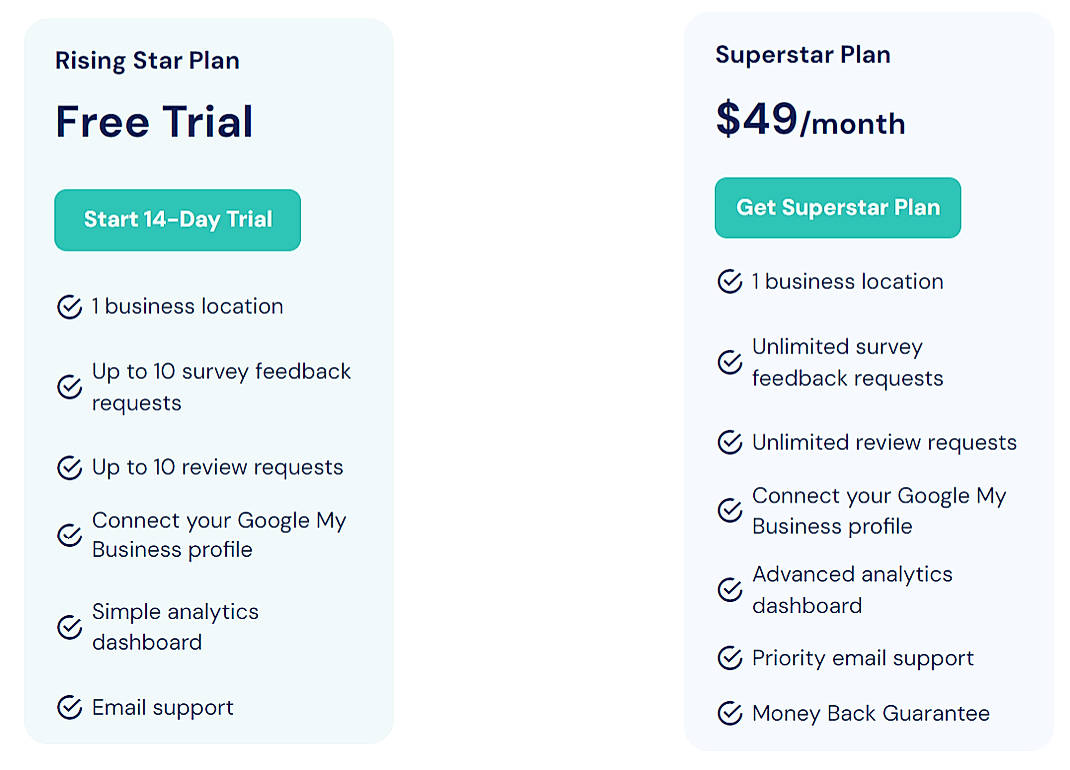Click the 'Free Trial' price title

pos(154,122)
